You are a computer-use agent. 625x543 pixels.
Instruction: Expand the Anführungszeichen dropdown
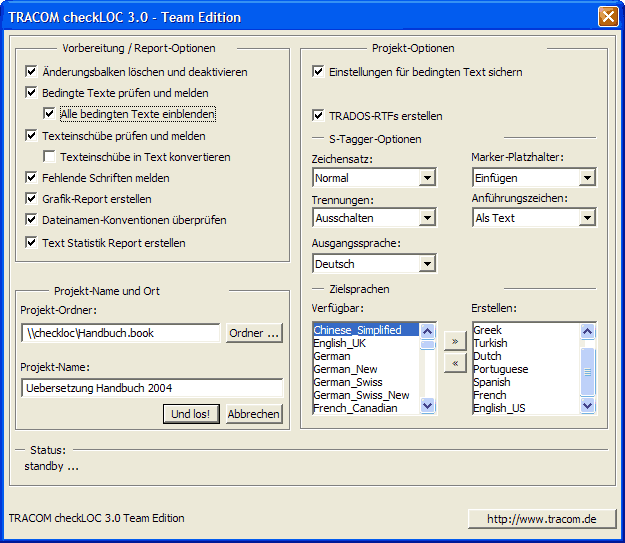[587, 218]
